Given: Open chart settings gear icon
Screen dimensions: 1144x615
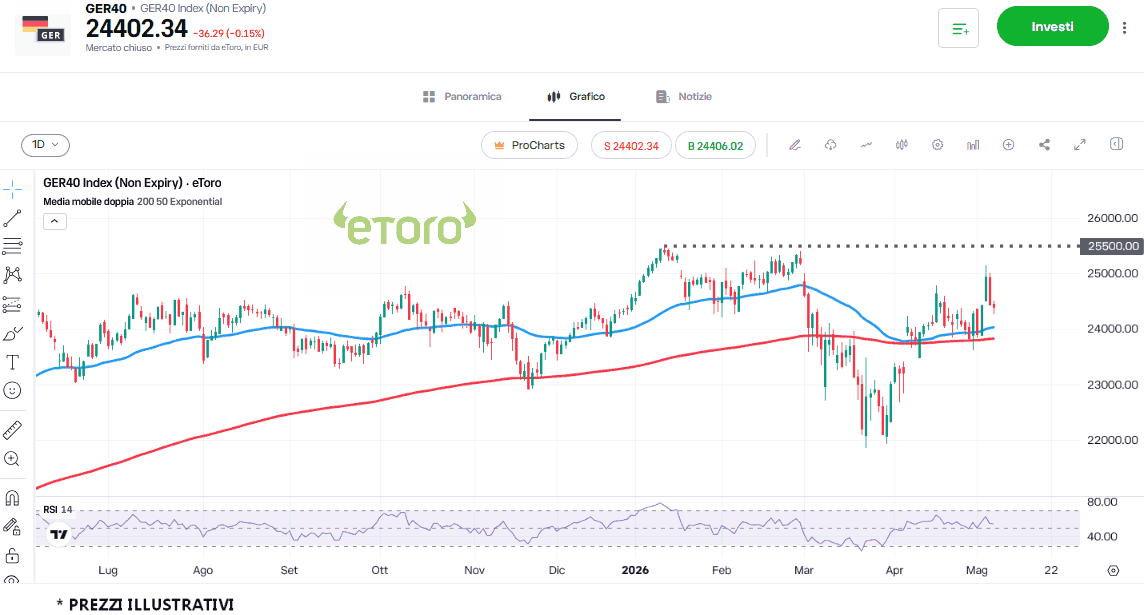Looking at the screenshot, I should 938,145.
